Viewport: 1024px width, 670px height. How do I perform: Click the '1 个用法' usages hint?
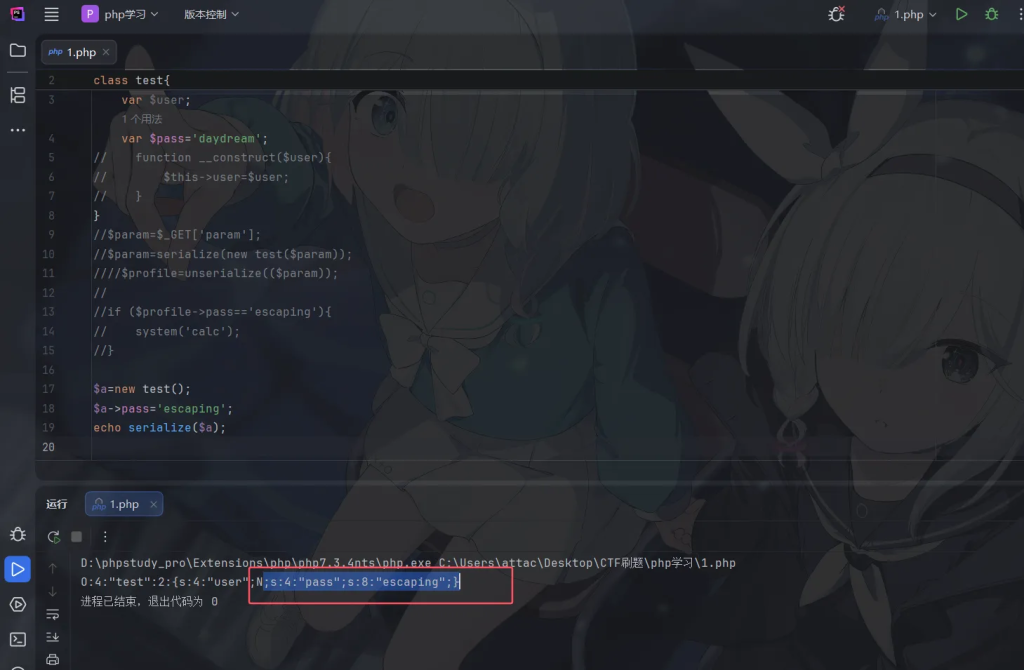tap(142, 119)
